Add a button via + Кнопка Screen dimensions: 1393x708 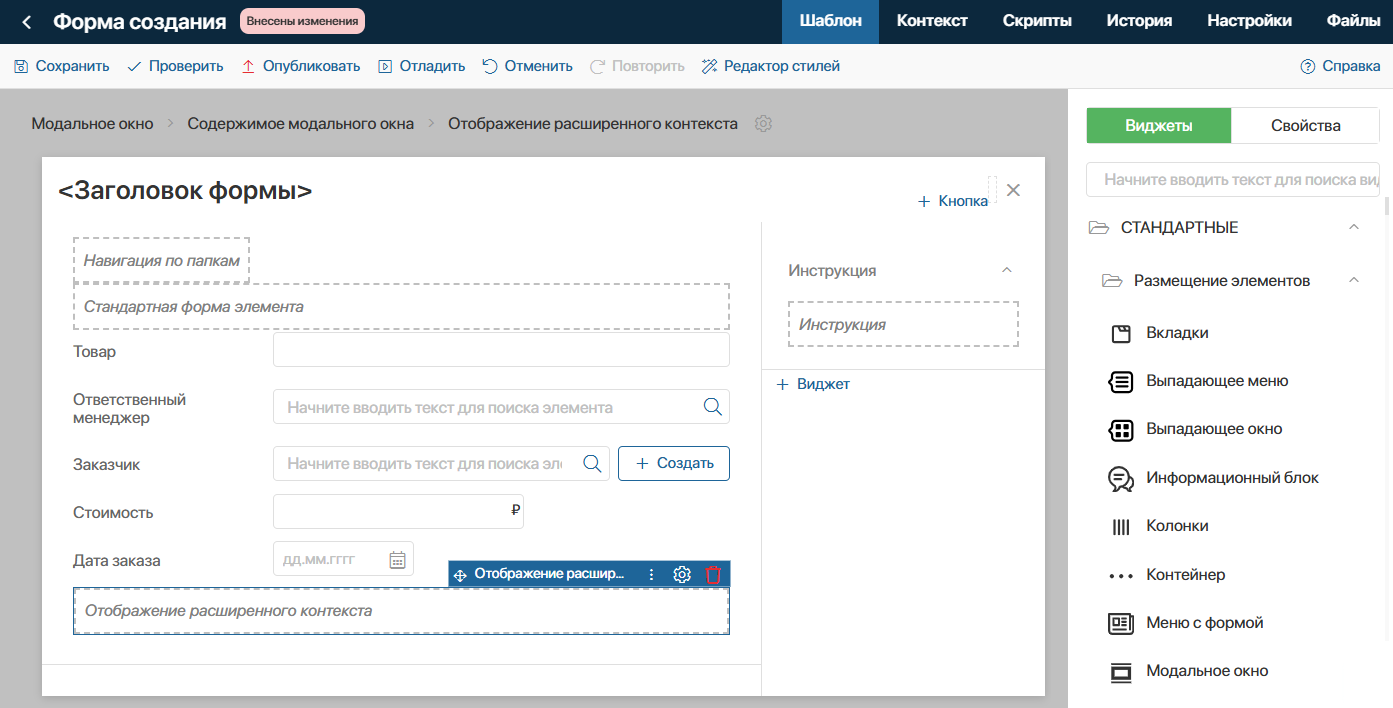953,201
